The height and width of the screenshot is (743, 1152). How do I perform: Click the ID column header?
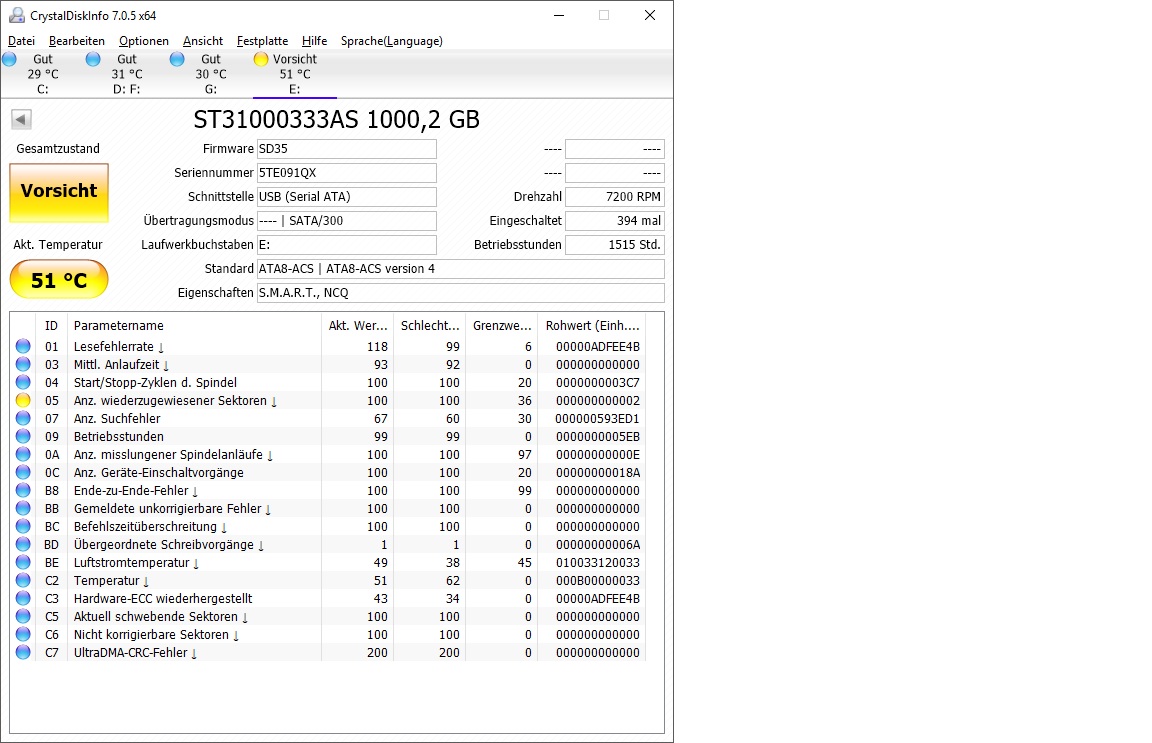click(51, 326)
